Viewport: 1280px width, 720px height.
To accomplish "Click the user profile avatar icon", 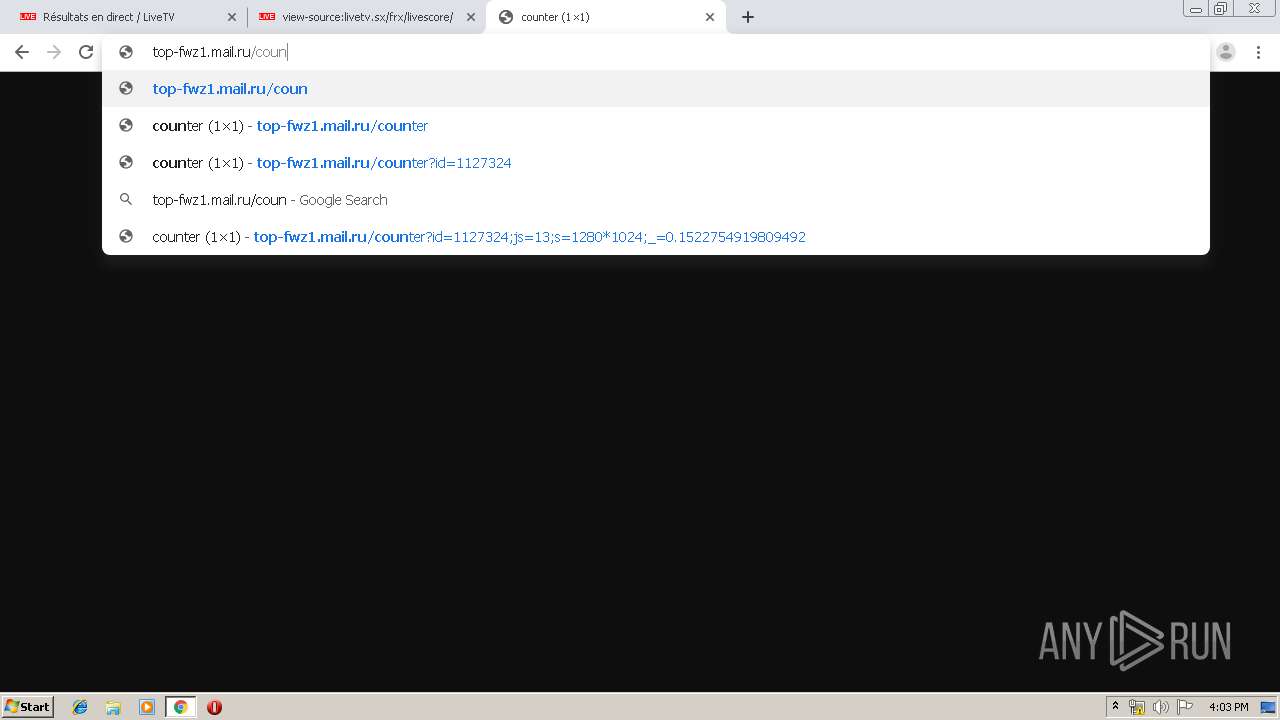I will (x=1226, y=52).
